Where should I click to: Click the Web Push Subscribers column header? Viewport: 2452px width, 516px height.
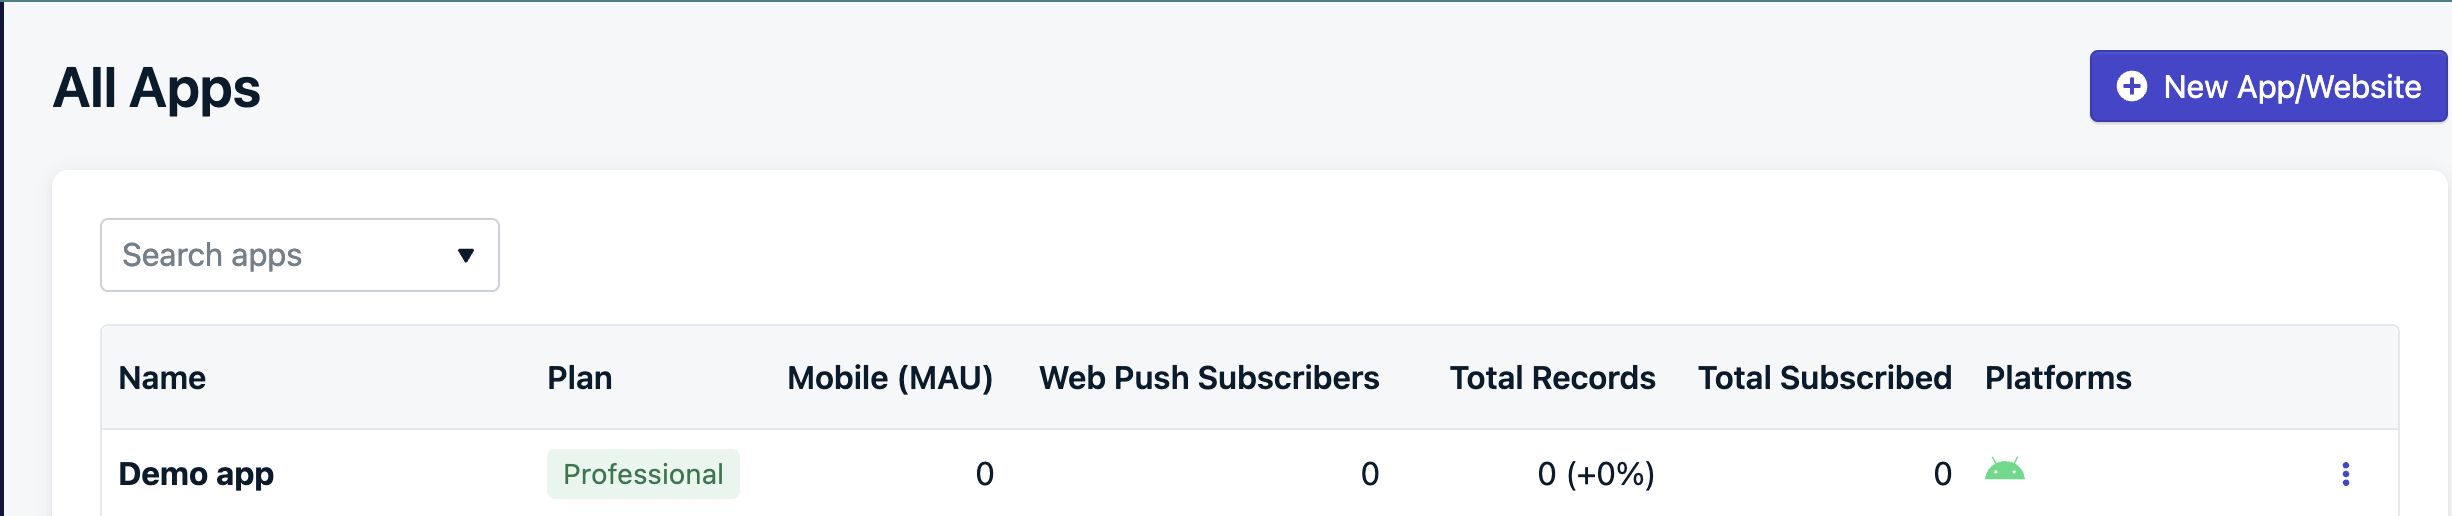pyautogui.click(x=1208, y=378)
